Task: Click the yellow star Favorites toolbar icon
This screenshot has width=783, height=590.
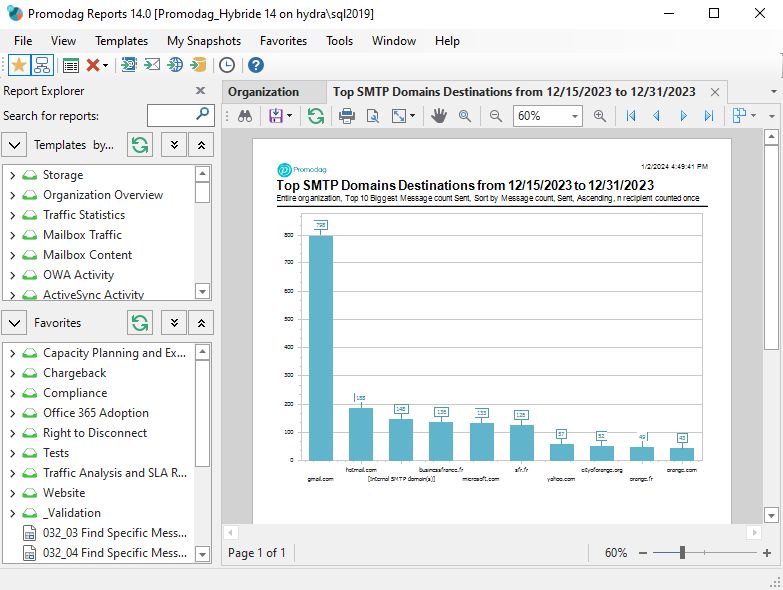Action: point(19,65)
